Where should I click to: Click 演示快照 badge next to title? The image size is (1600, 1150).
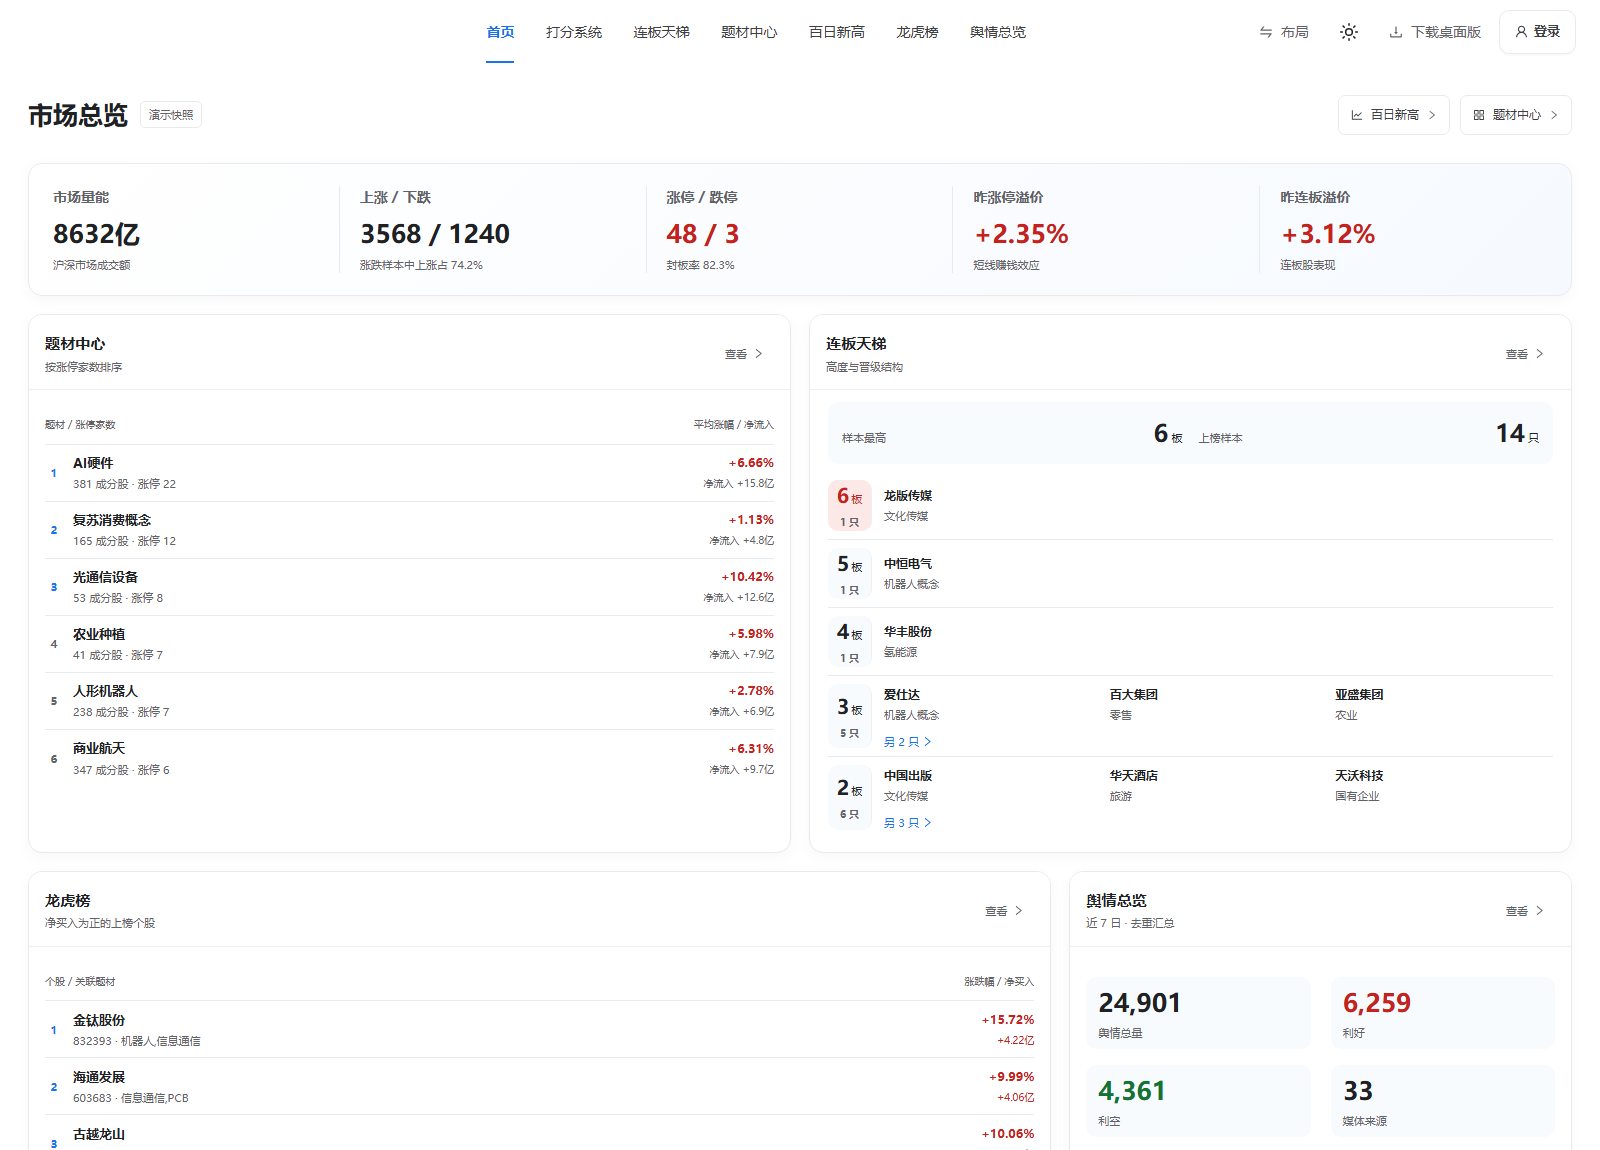(x=171, y=115)
